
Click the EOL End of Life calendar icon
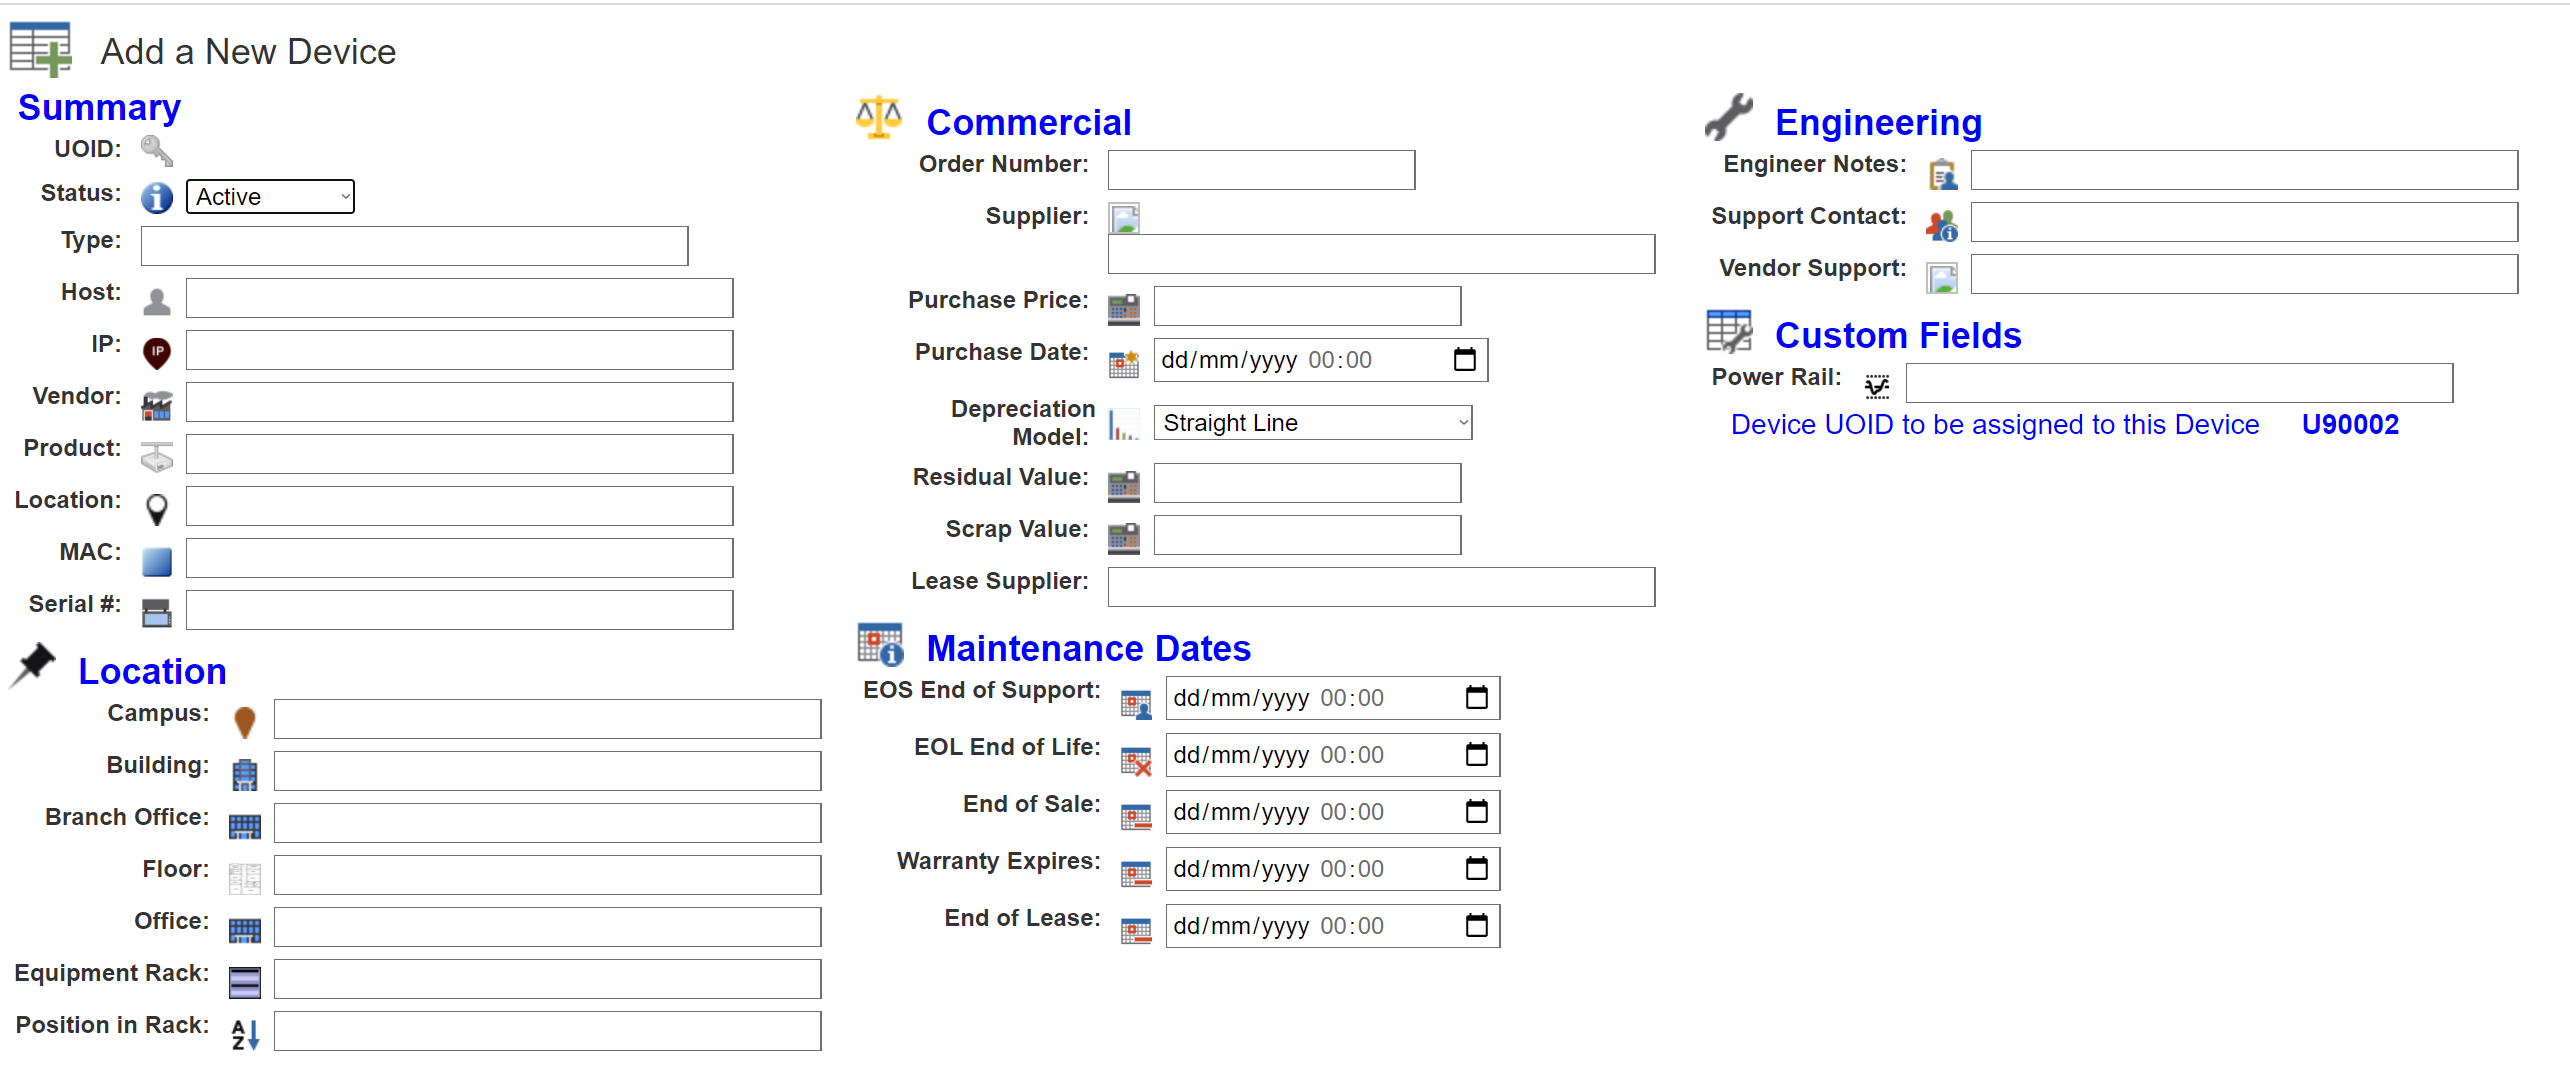click(x=1136, y=762)
